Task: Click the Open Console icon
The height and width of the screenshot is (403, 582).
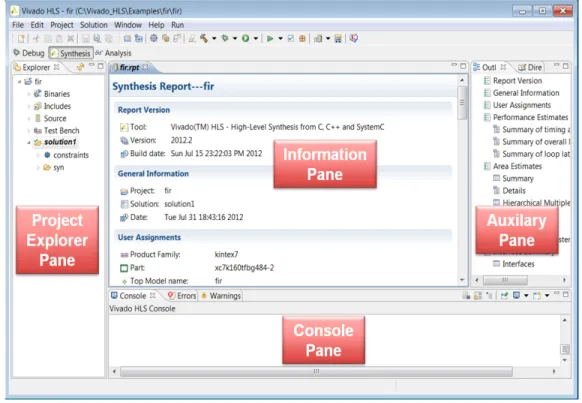Action: 537,295
